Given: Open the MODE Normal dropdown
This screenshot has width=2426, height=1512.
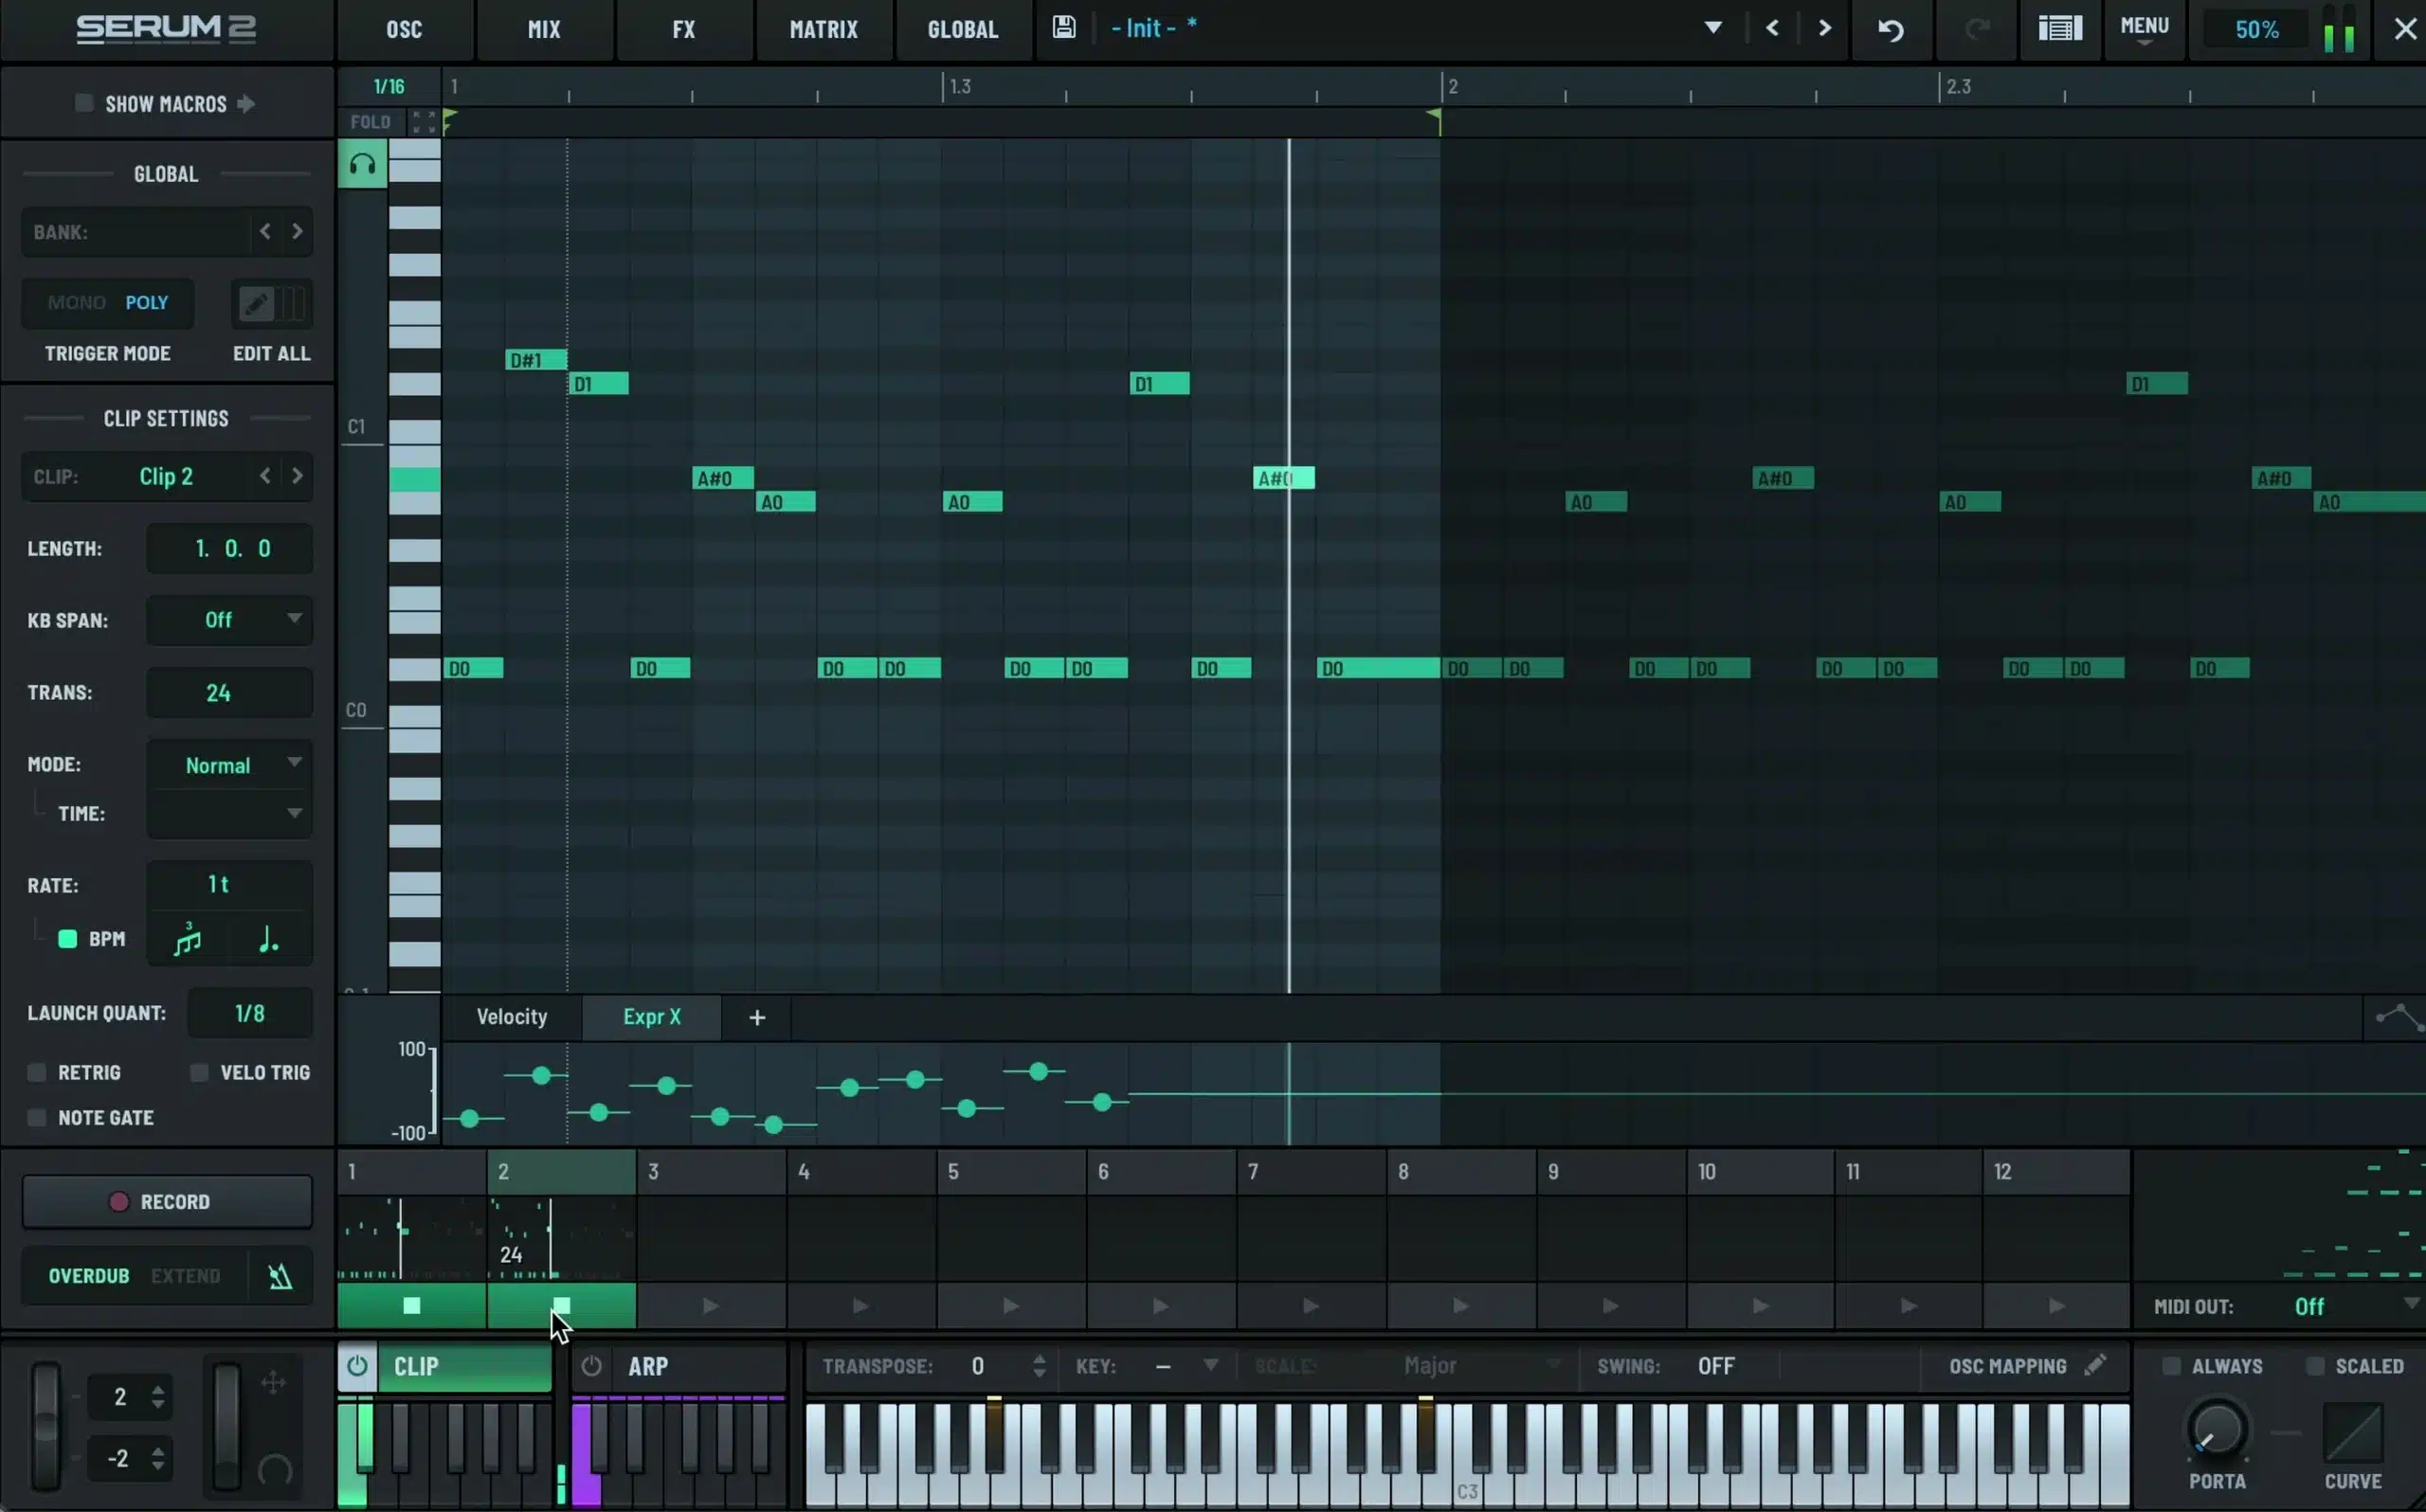Looking at the screenshot, I should click(x=229, y=765).
